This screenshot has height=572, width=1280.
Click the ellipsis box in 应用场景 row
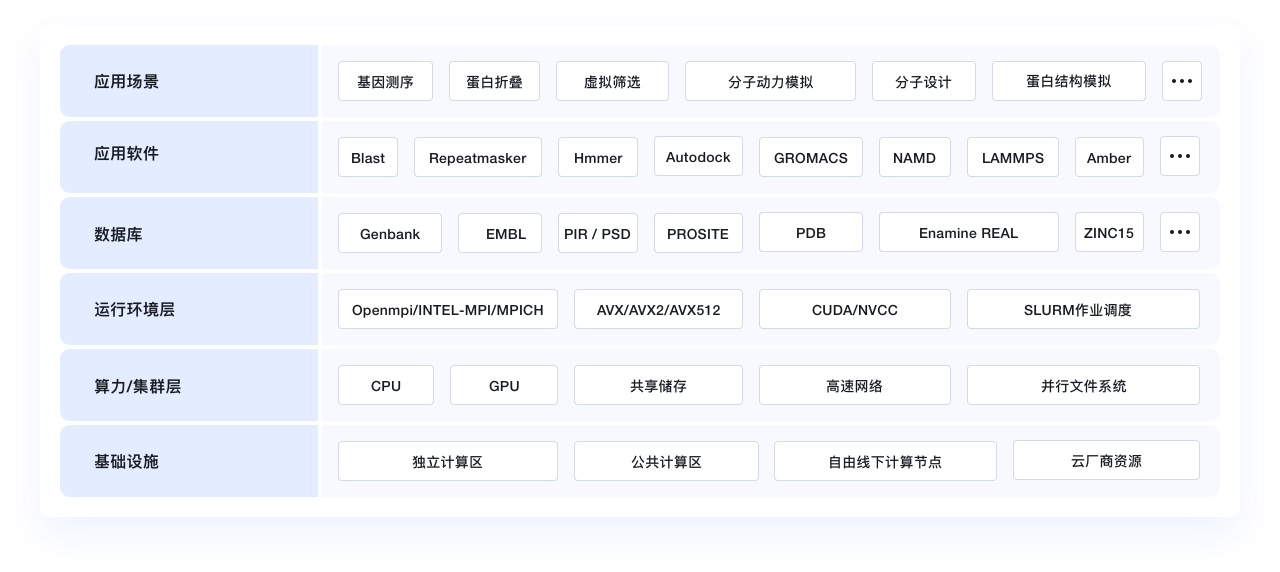click(x=1181, y=81)
